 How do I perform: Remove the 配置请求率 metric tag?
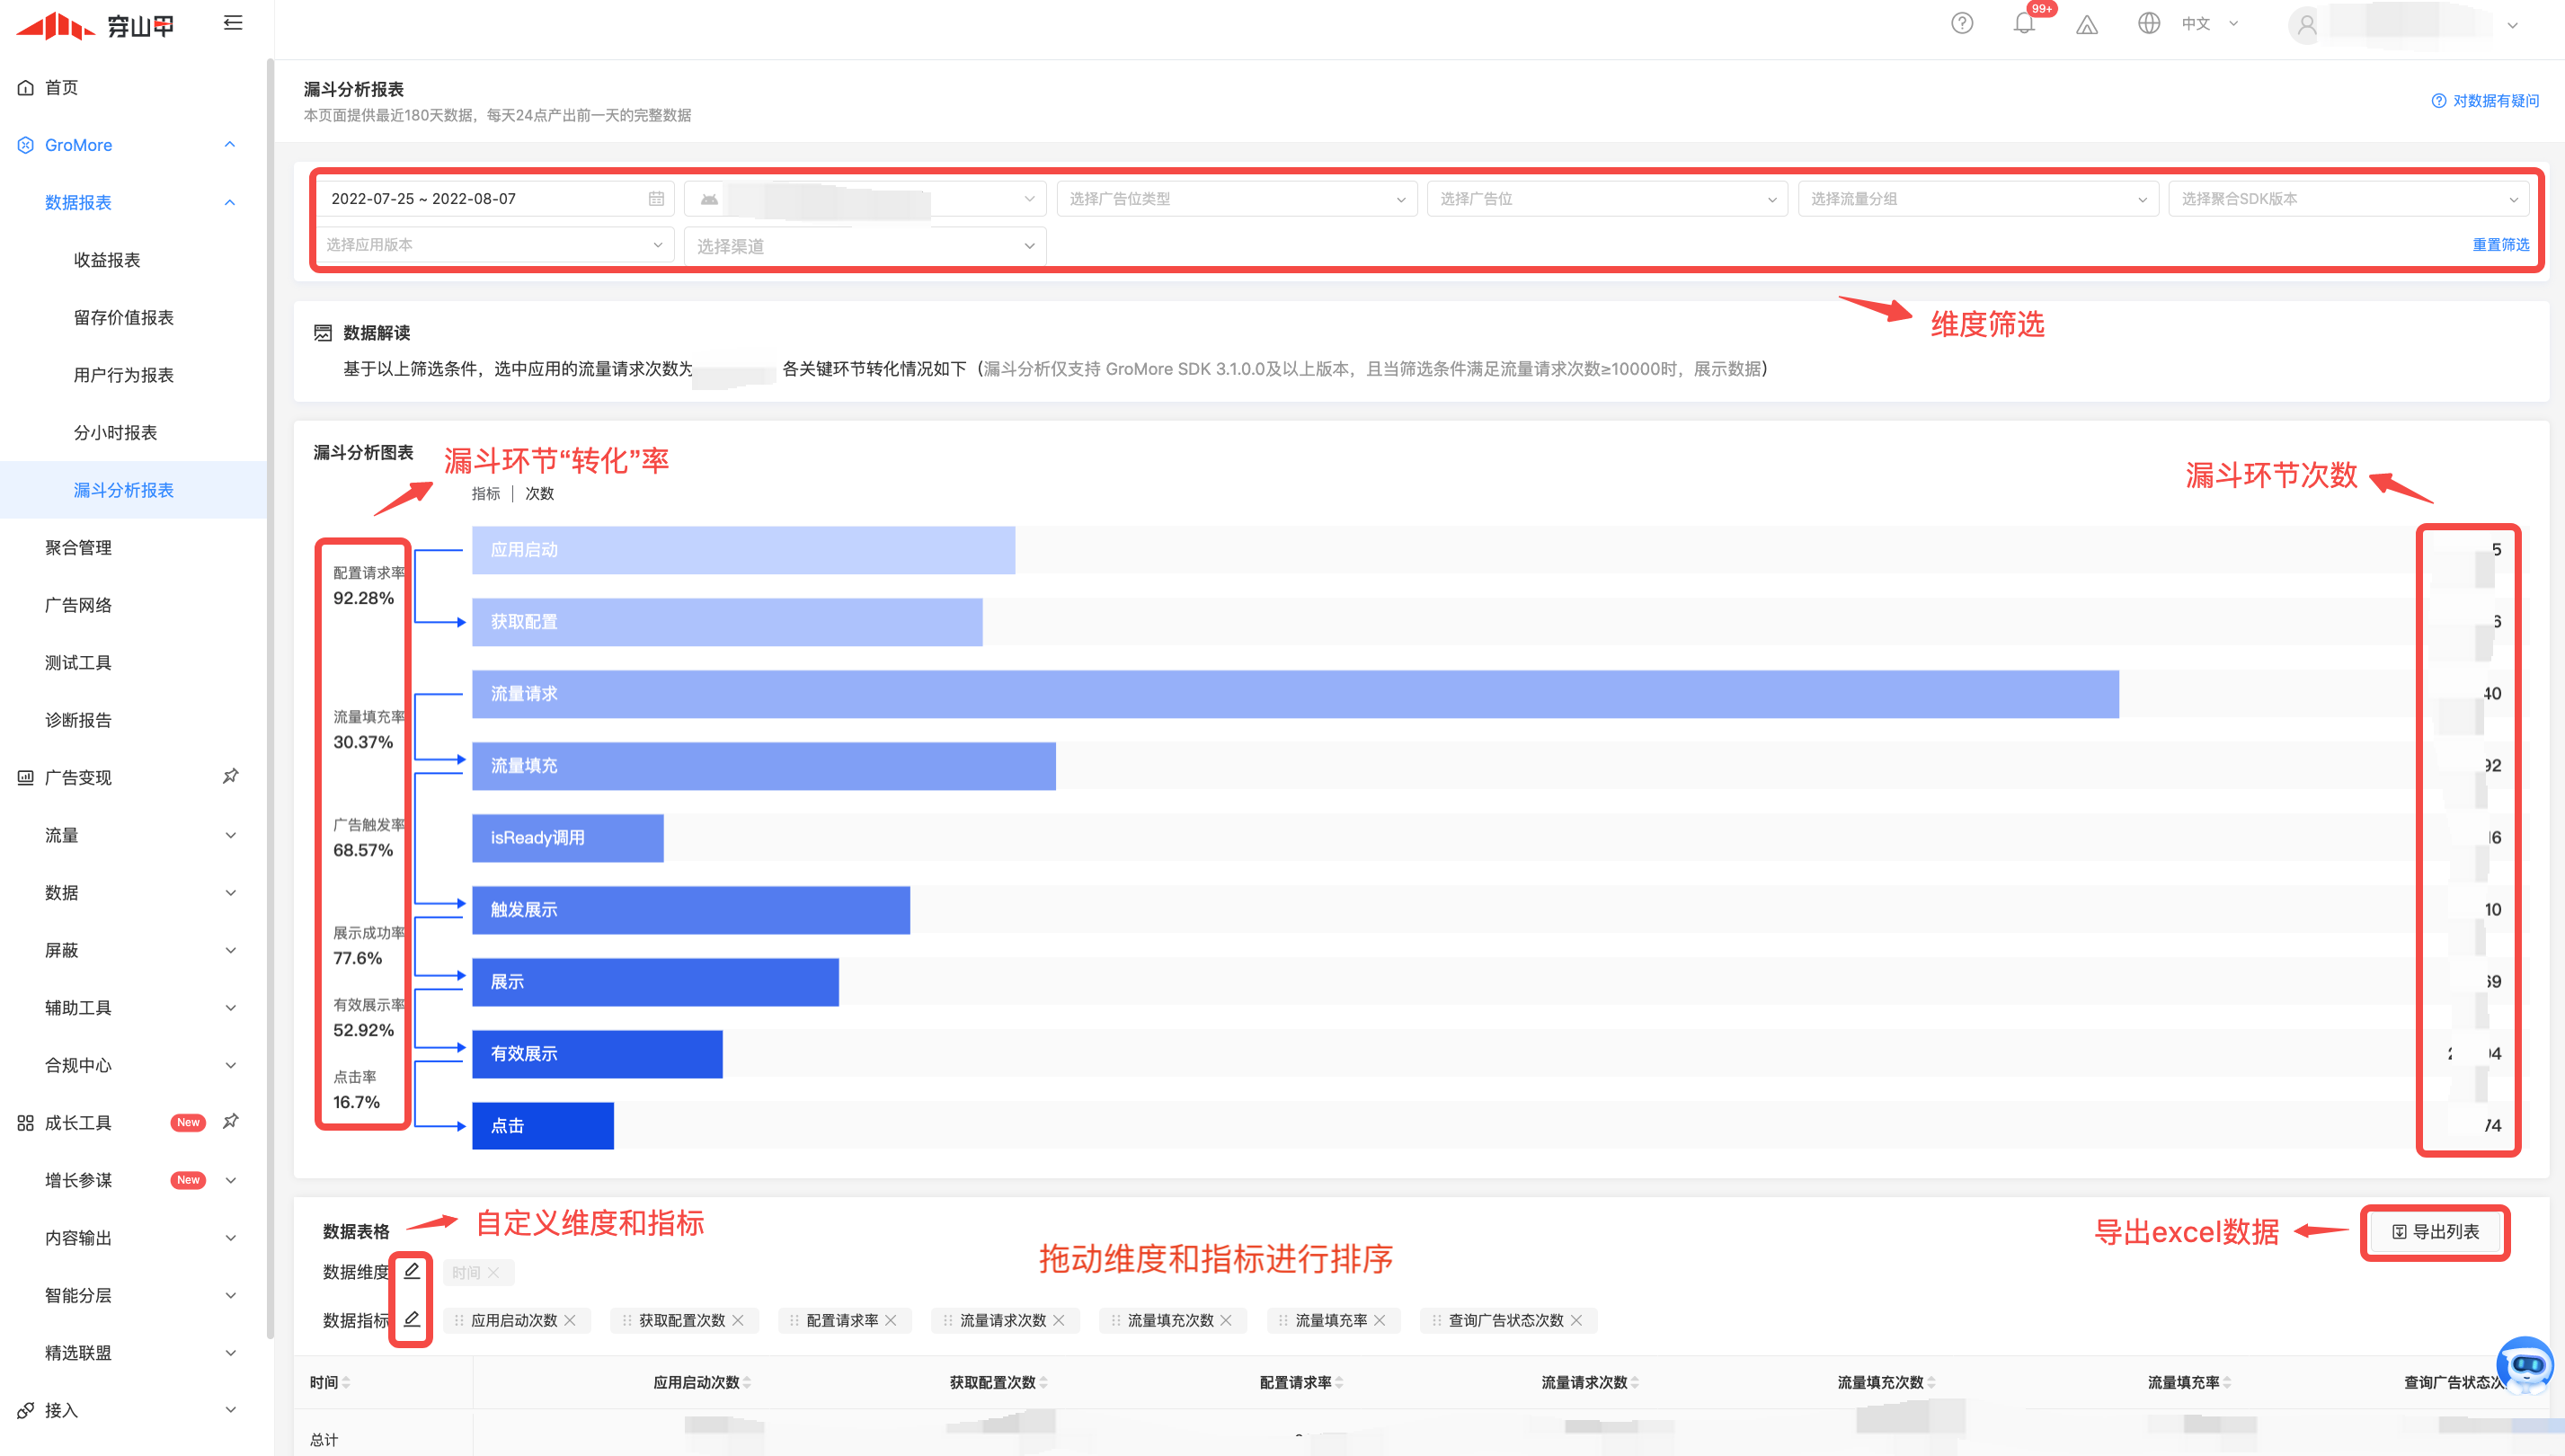click(890, 1320)
